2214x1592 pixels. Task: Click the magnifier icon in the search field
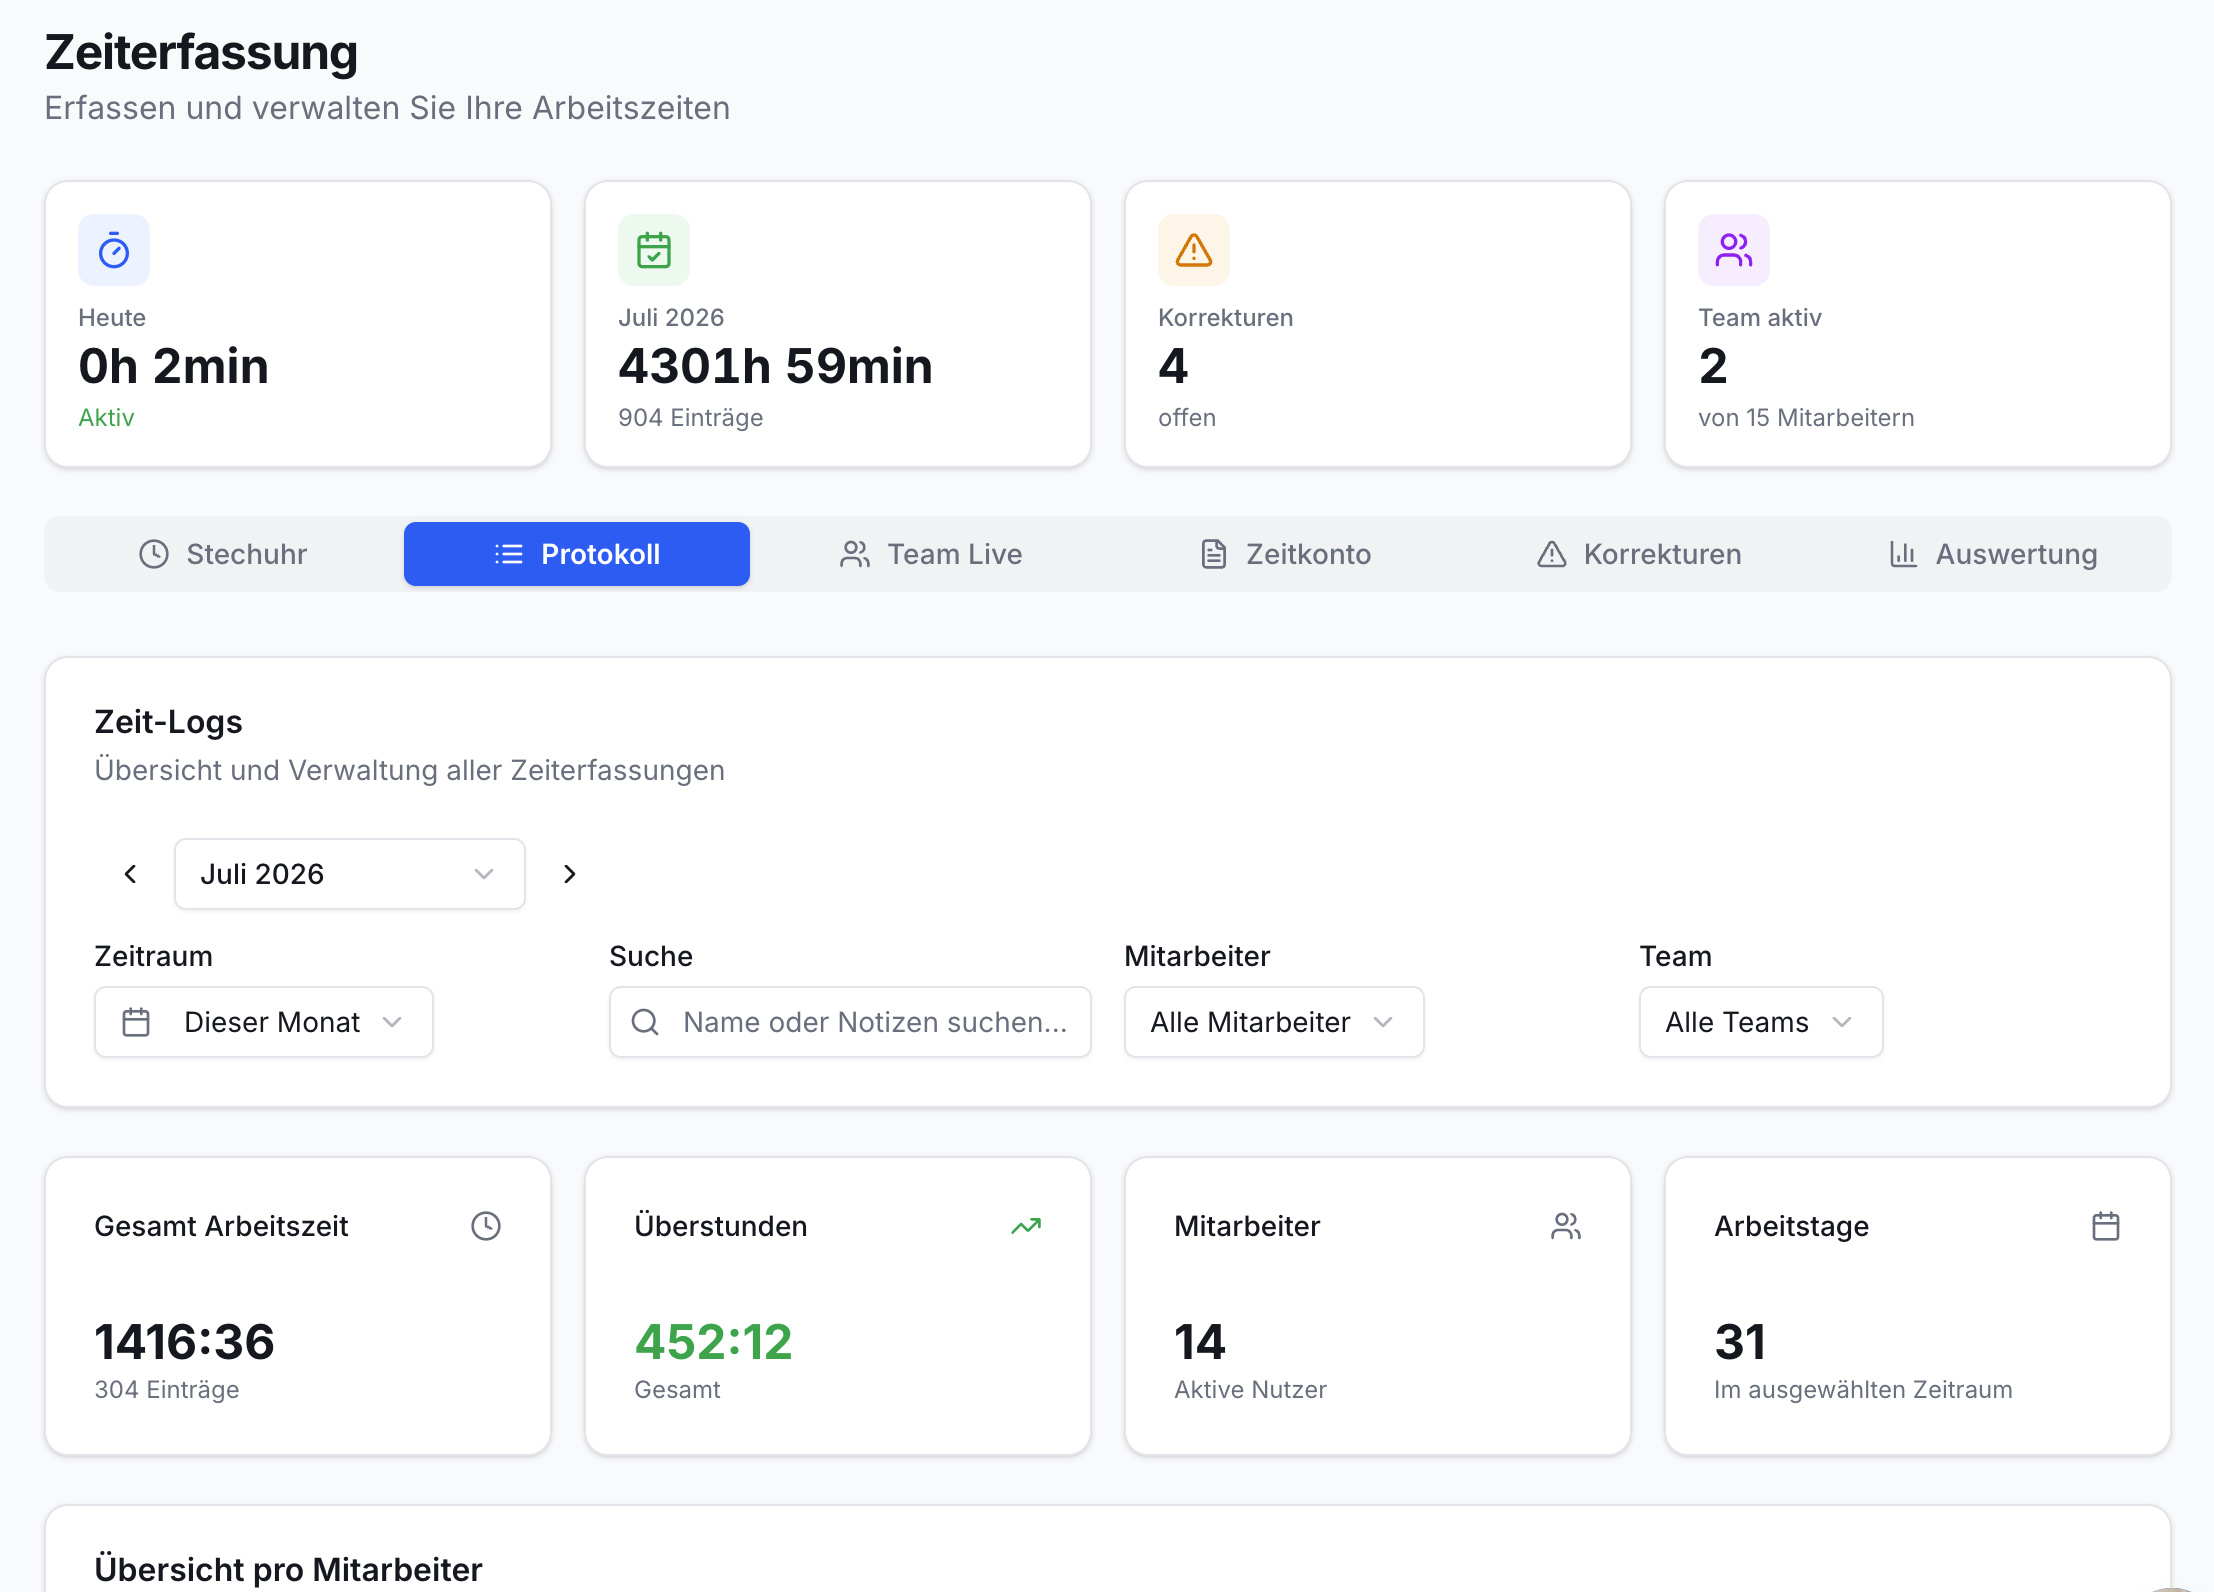[x=646, y=1022]
